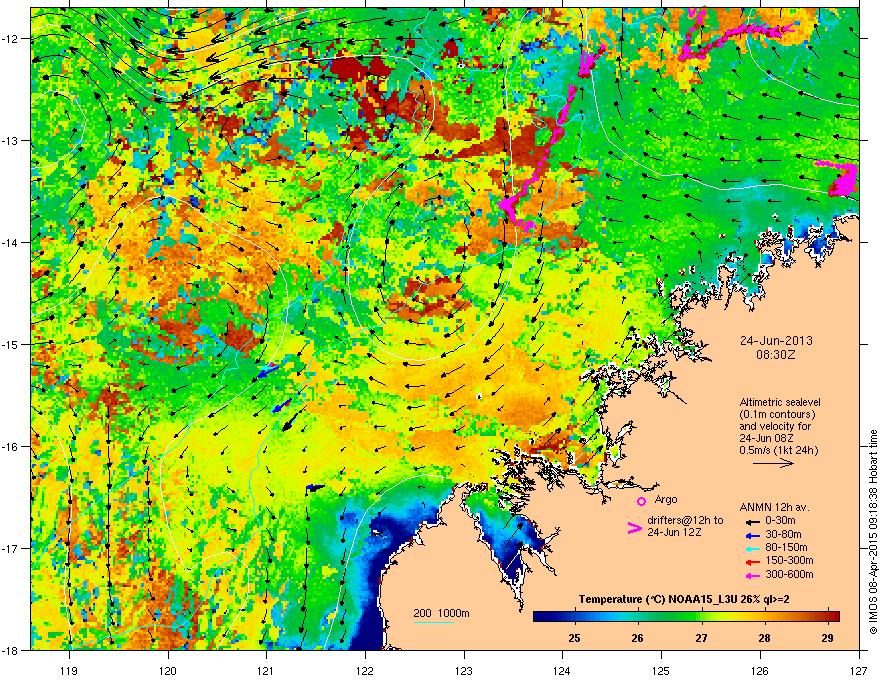The width and height of the screenshot is (880, 680).
Task: Click the temperature color bar
Action: (x=686, y=616)
